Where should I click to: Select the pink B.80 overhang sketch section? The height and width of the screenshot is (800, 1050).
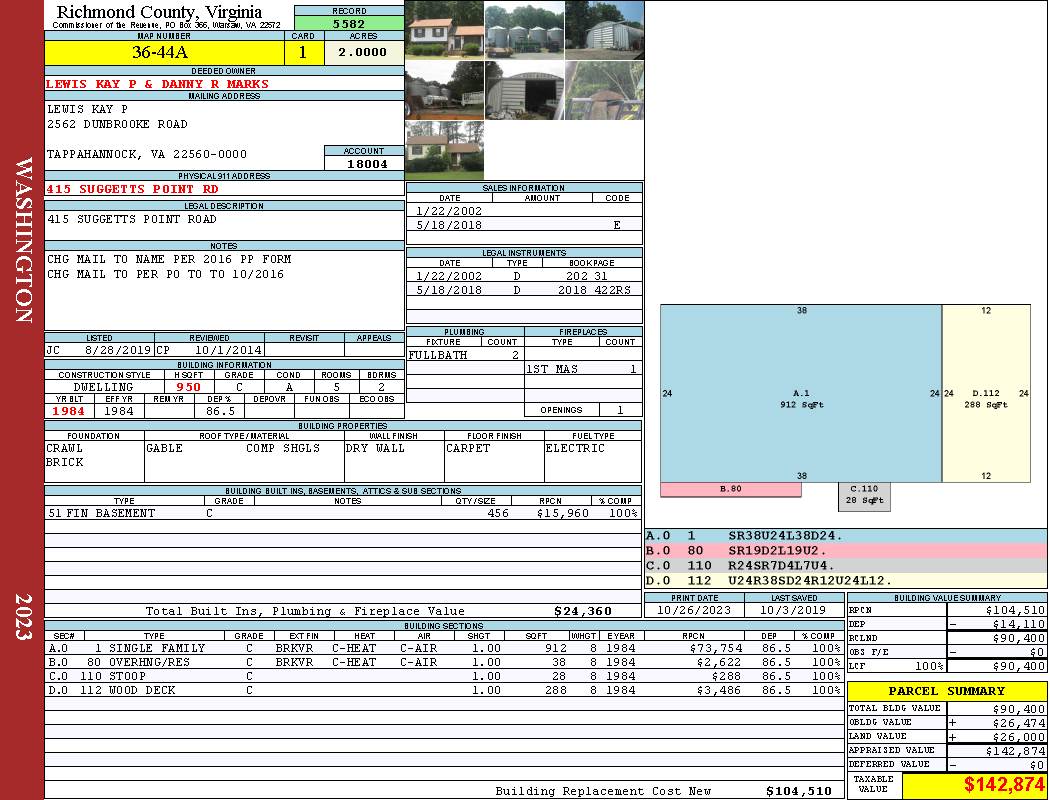pyautogui.click(x=731, y=490)
